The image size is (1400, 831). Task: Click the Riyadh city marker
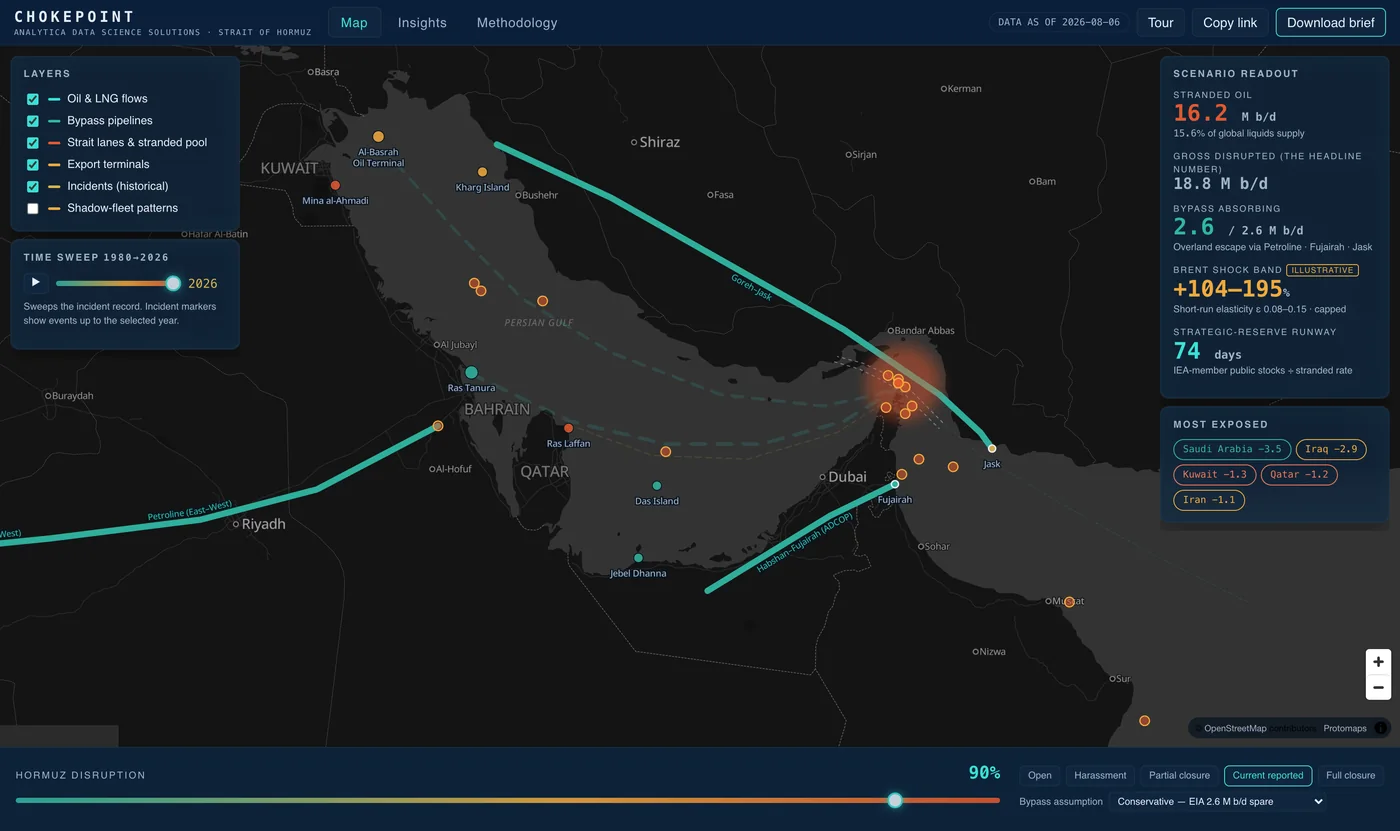click(x=236, y=524)
